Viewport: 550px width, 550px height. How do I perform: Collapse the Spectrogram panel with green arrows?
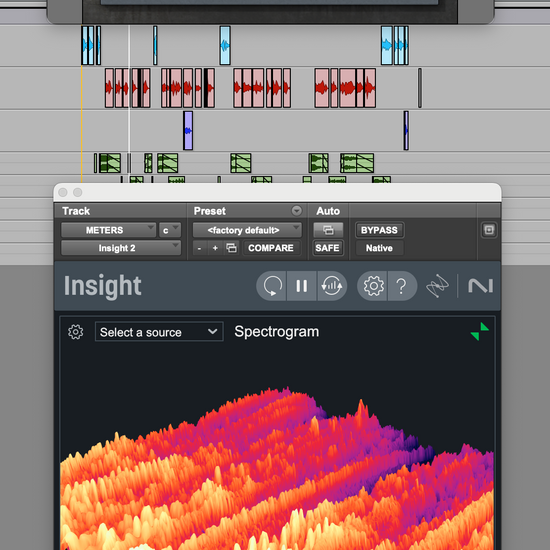click(x=479, y=331)
